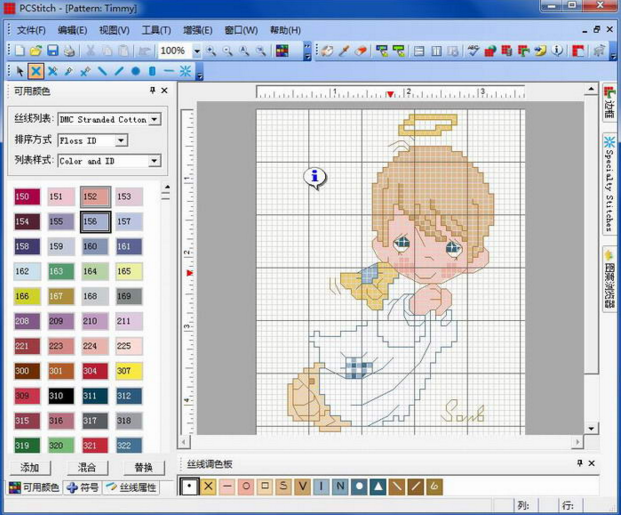Click the 添加 button
The height and width of the screenshot is (516, 623).
coord(30,468)
